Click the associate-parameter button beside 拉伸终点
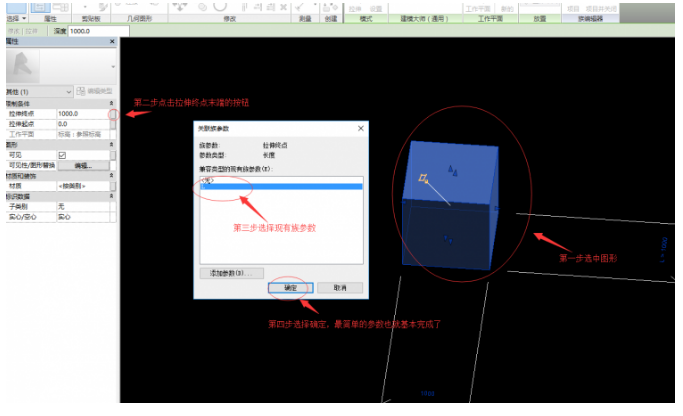Image resolution: width=683 pixels, height=416 pixels. point(113,114)
